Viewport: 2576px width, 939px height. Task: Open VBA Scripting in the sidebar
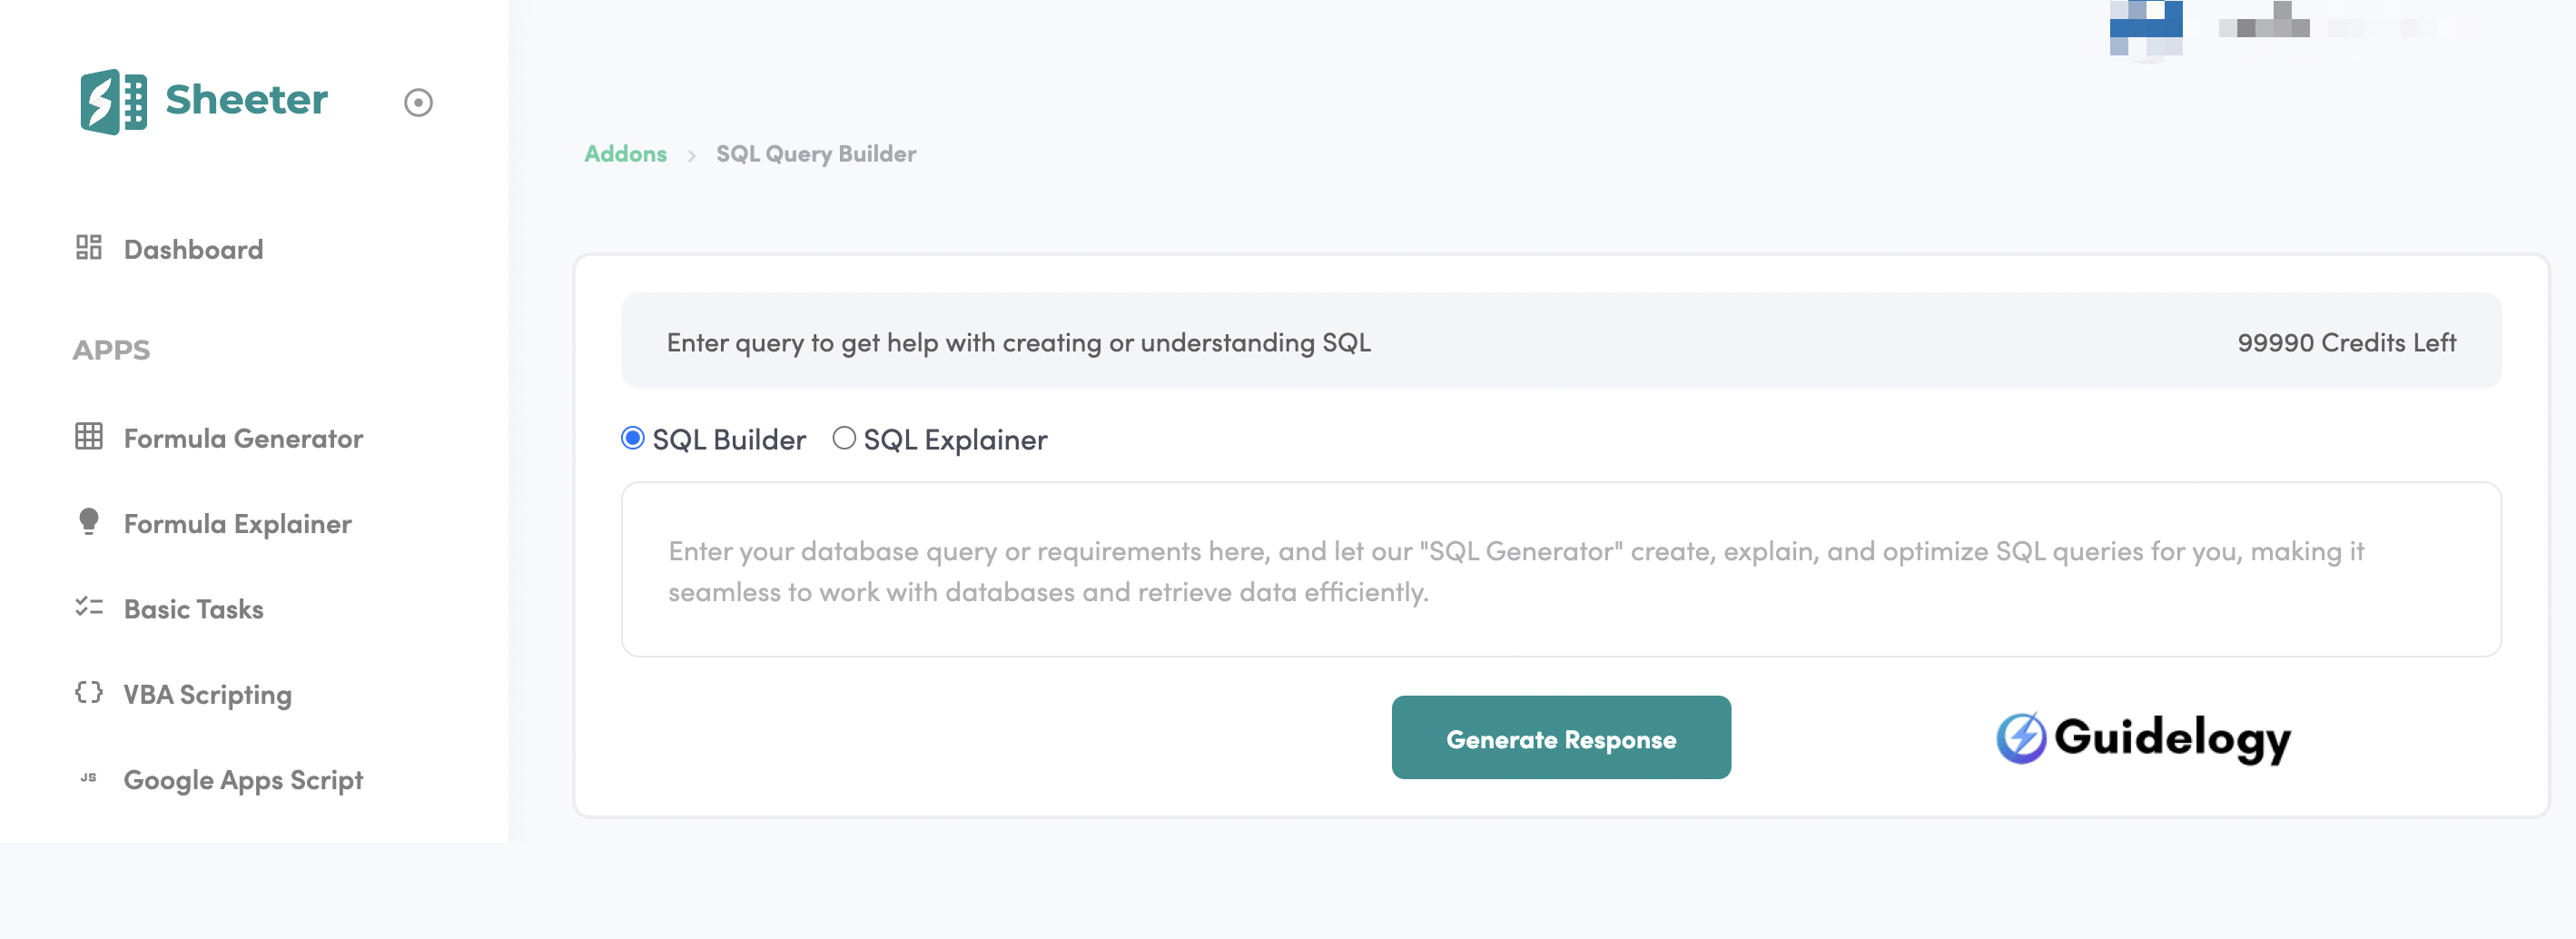point(207,694)
